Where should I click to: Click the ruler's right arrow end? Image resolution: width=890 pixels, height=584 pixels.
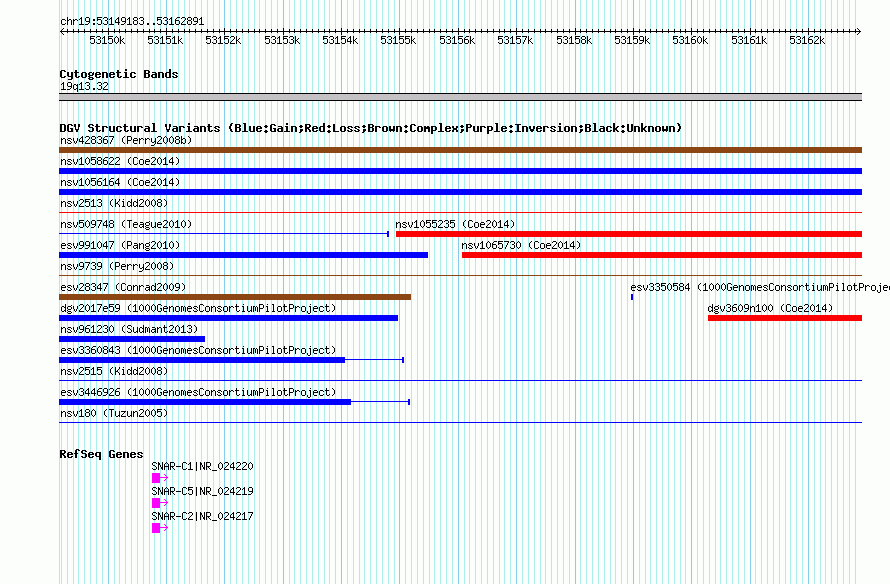click(859, 31)
